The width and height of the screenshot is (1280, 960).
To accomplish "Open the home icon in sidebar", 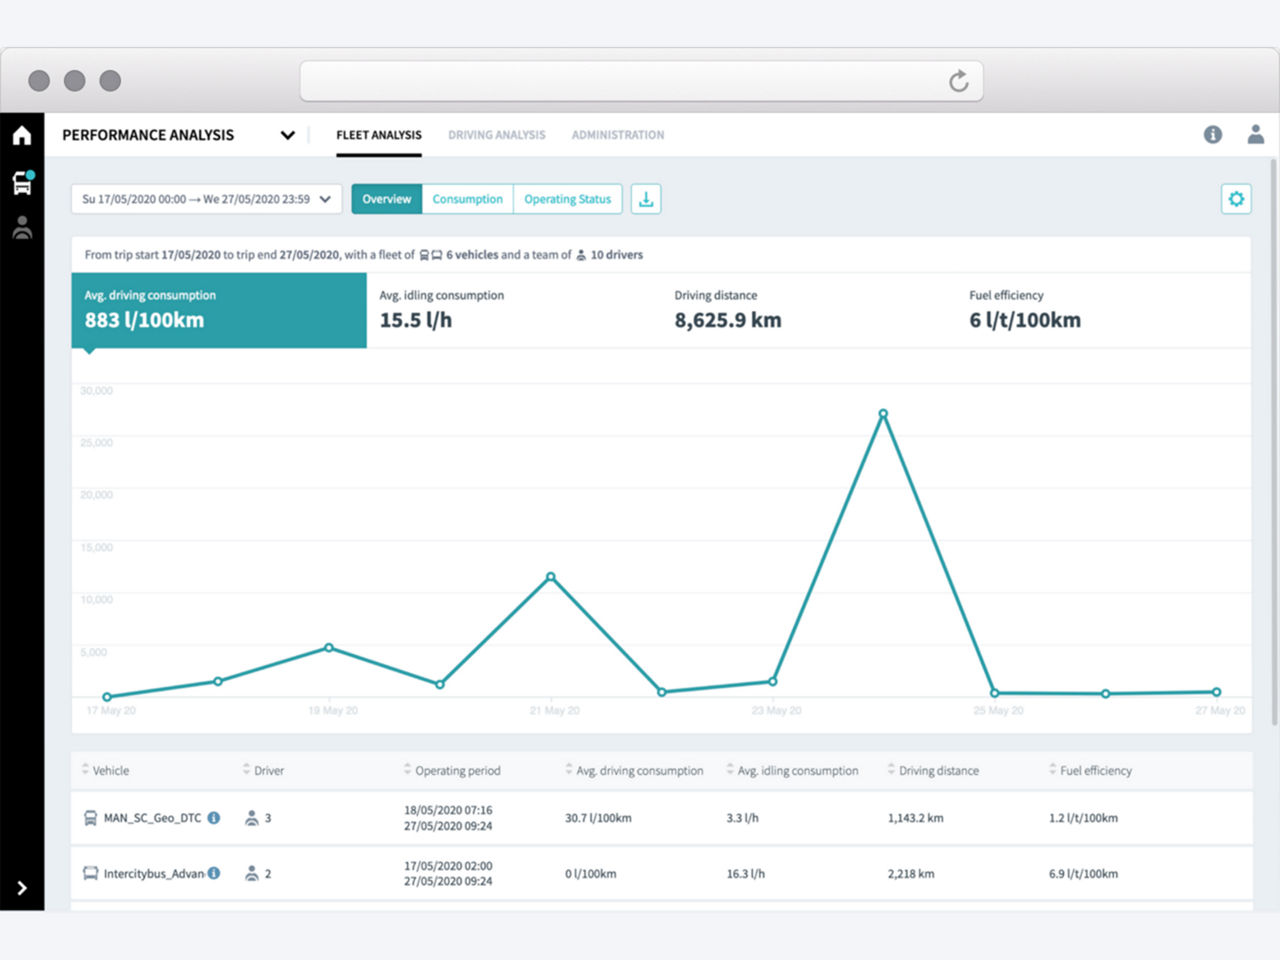I will 22,135.
